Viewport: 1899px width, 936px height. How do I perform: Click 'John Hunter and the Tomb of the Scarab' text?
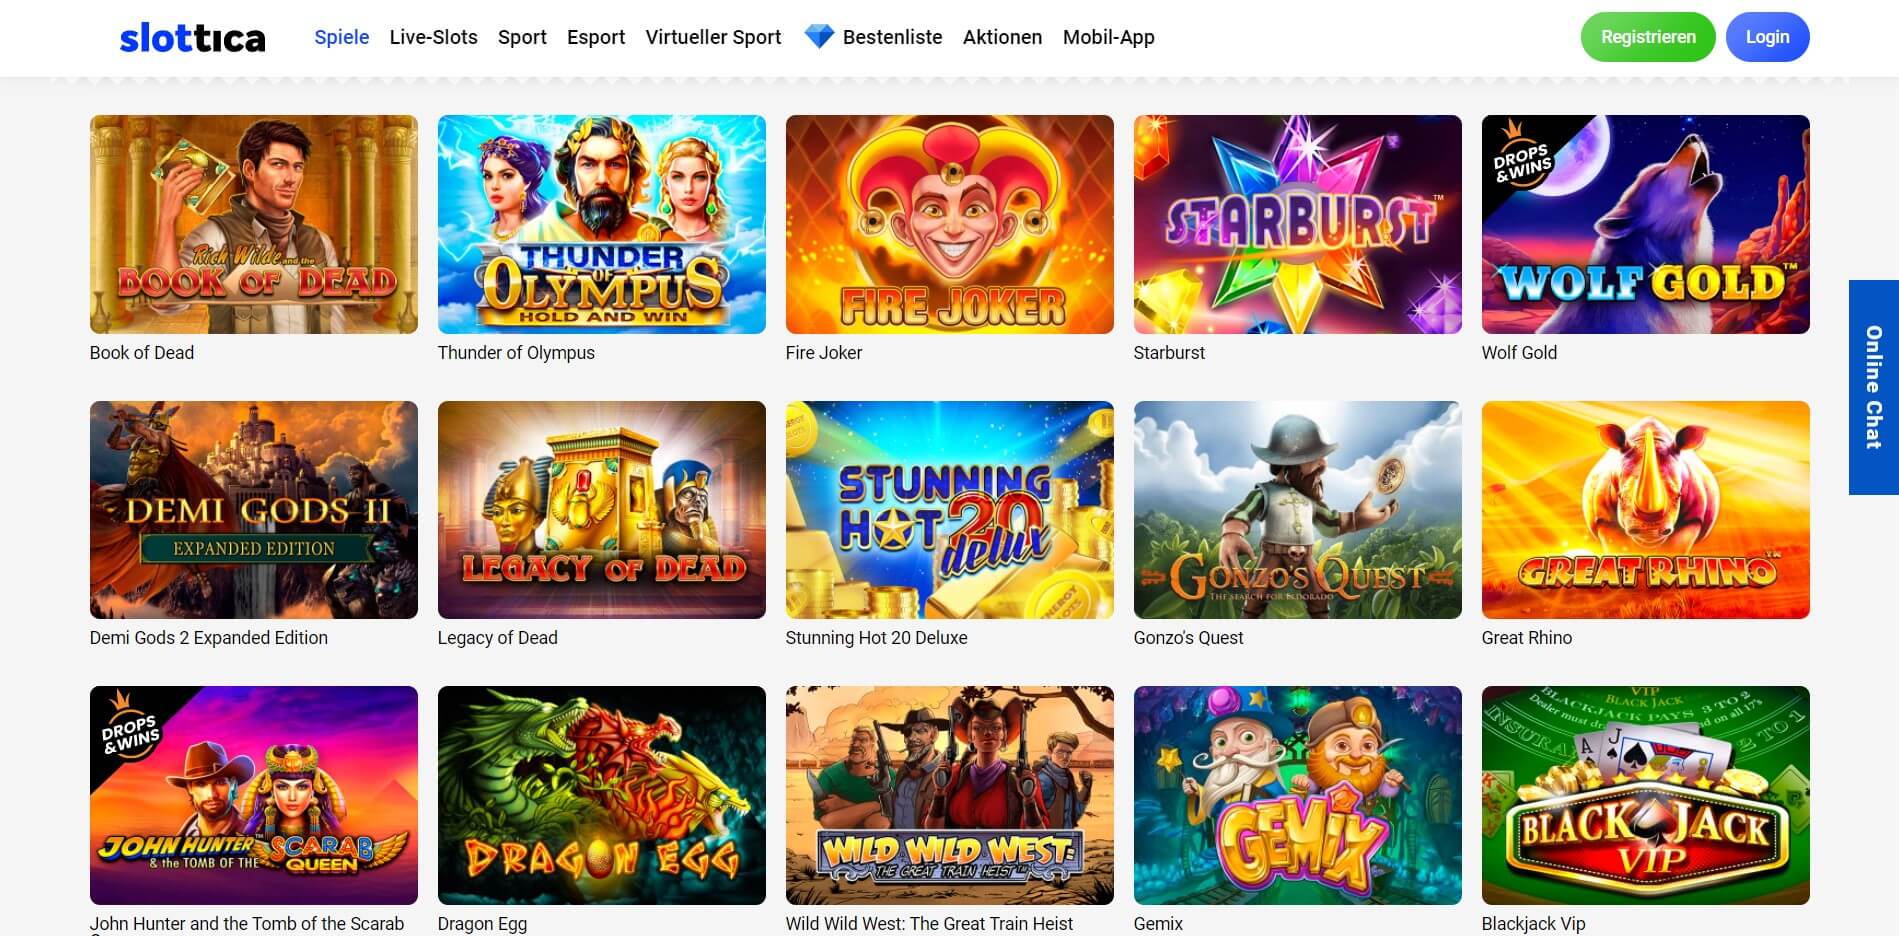click(247, 924)
